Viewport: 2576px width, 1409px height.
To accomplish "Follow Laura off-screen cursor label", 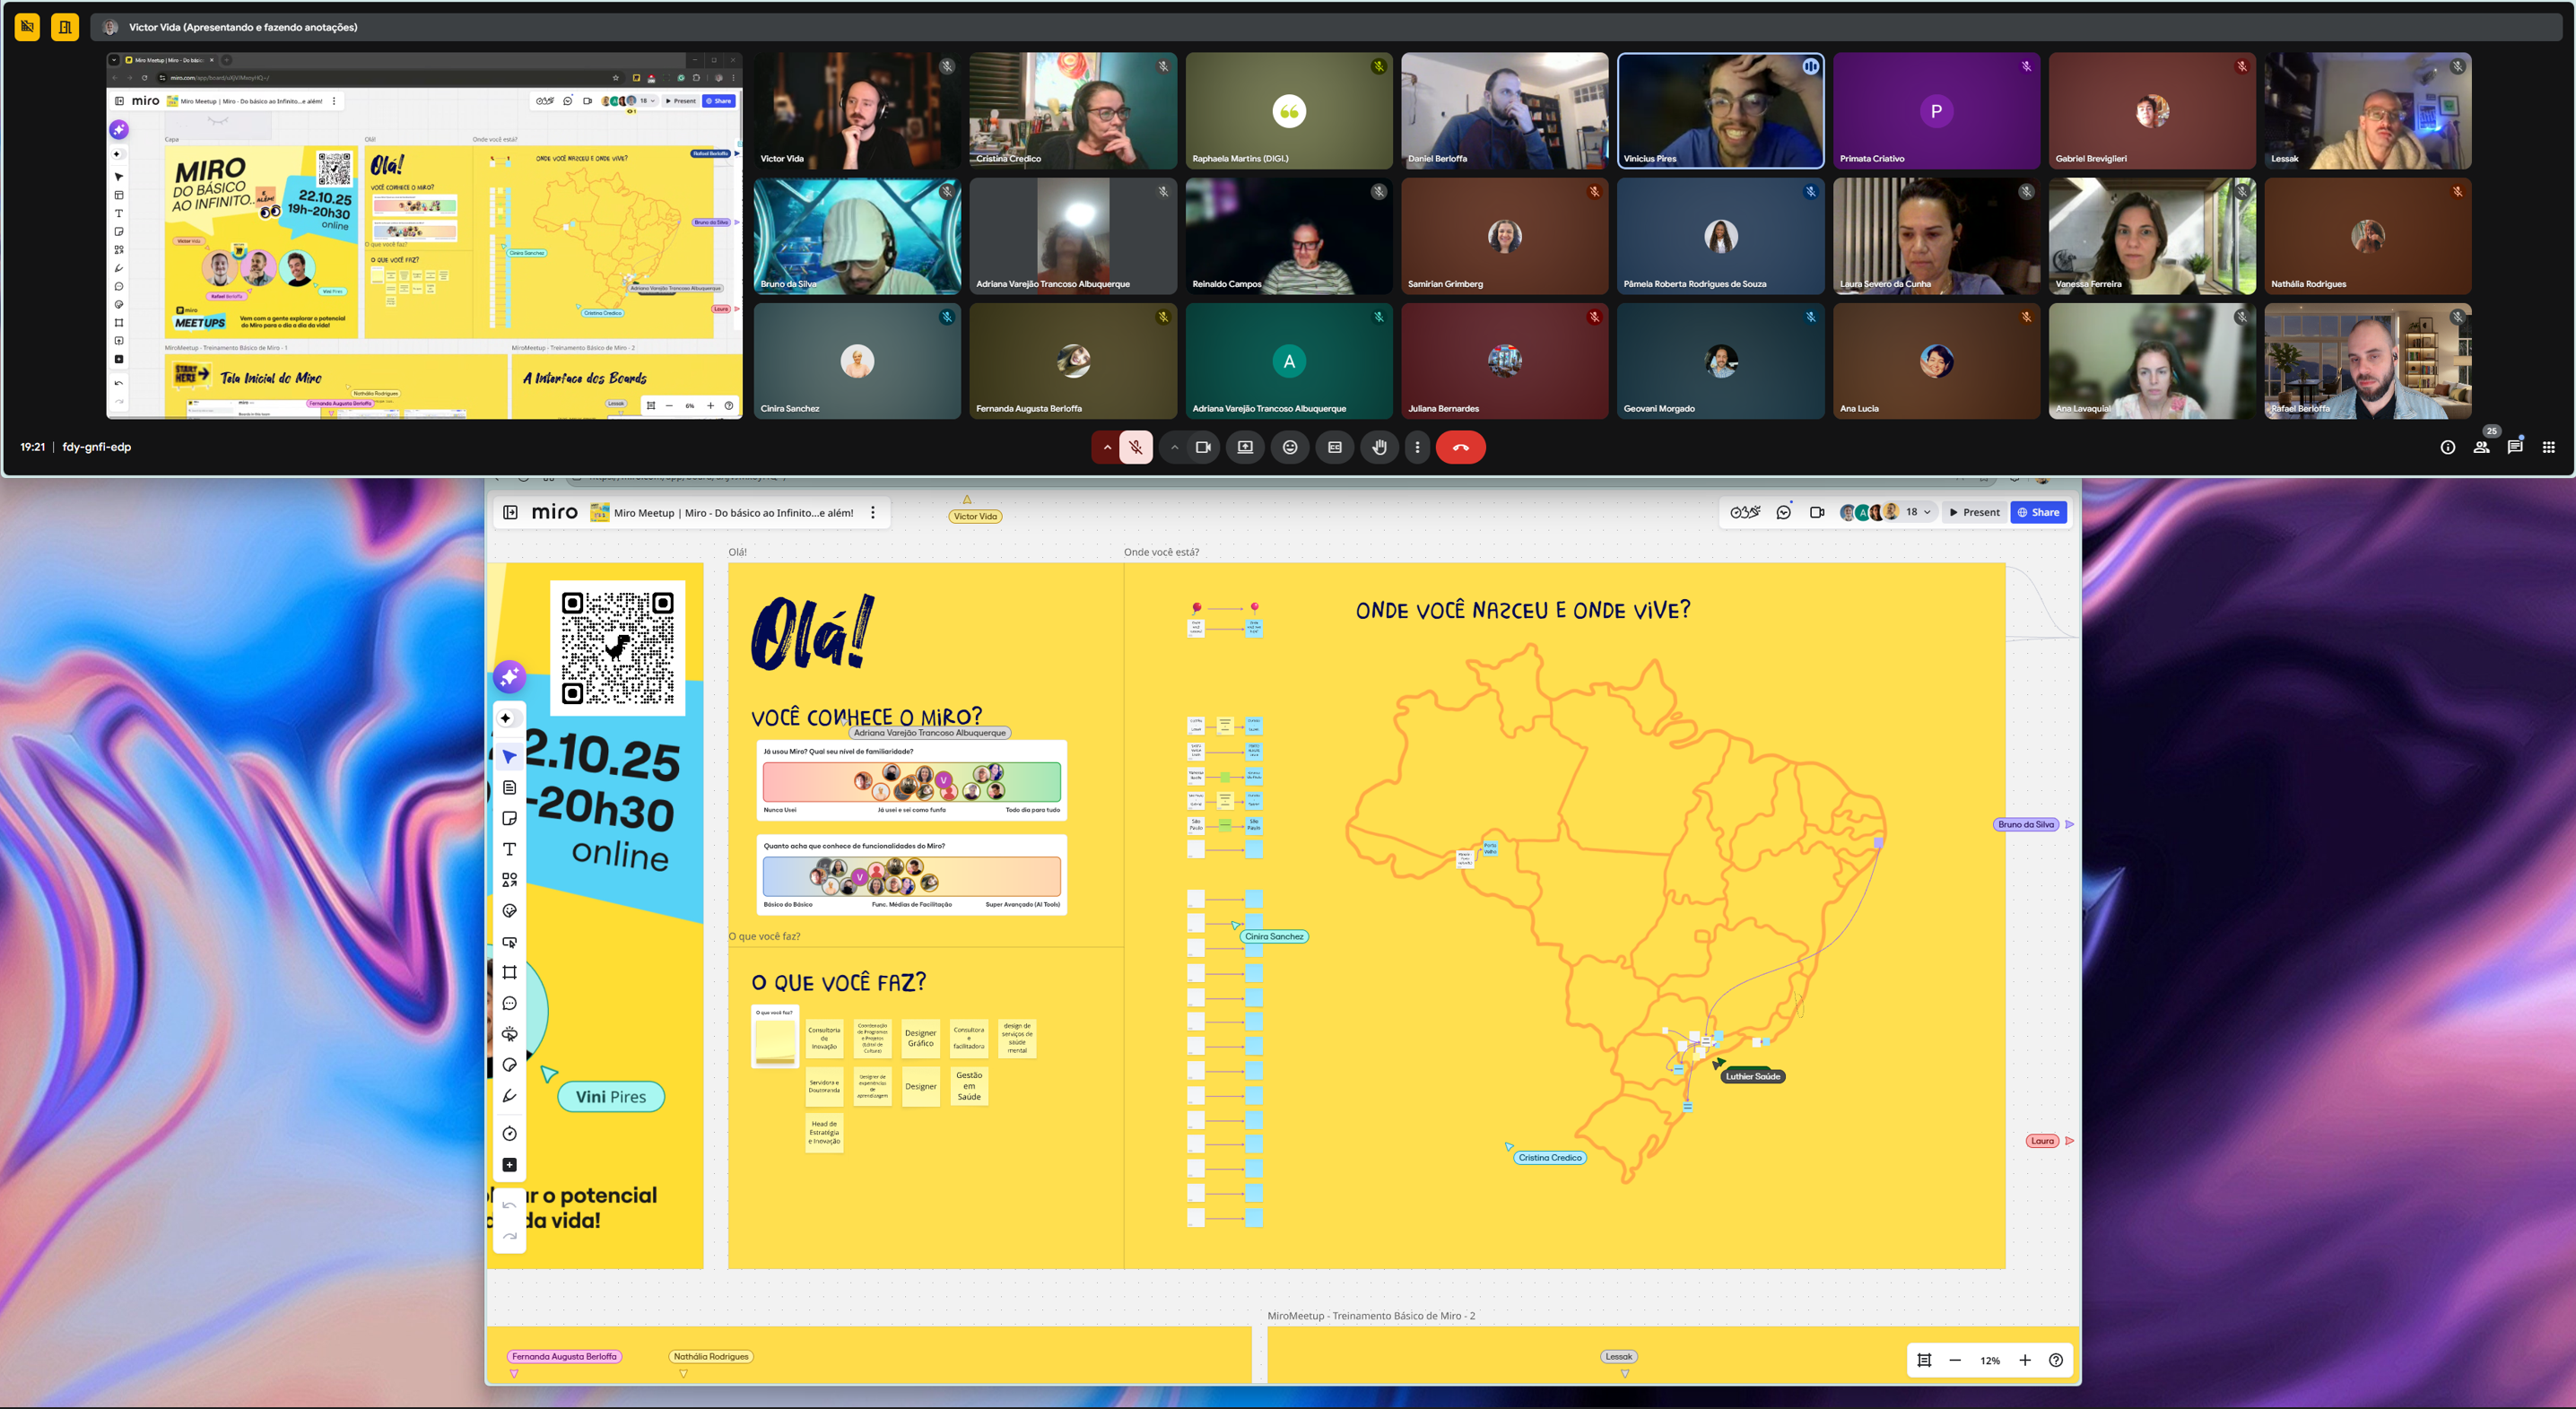I will [2042, 1140].
